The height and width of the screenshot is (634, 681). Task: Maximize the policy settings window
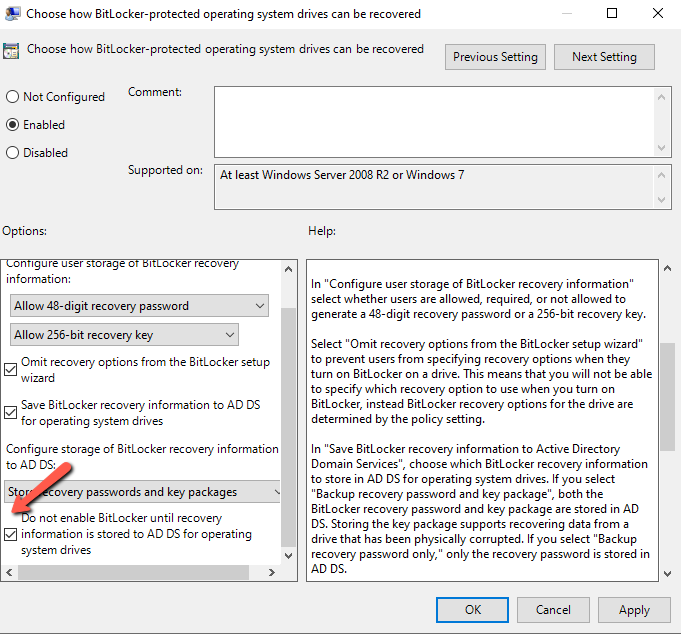coord(612,14)
